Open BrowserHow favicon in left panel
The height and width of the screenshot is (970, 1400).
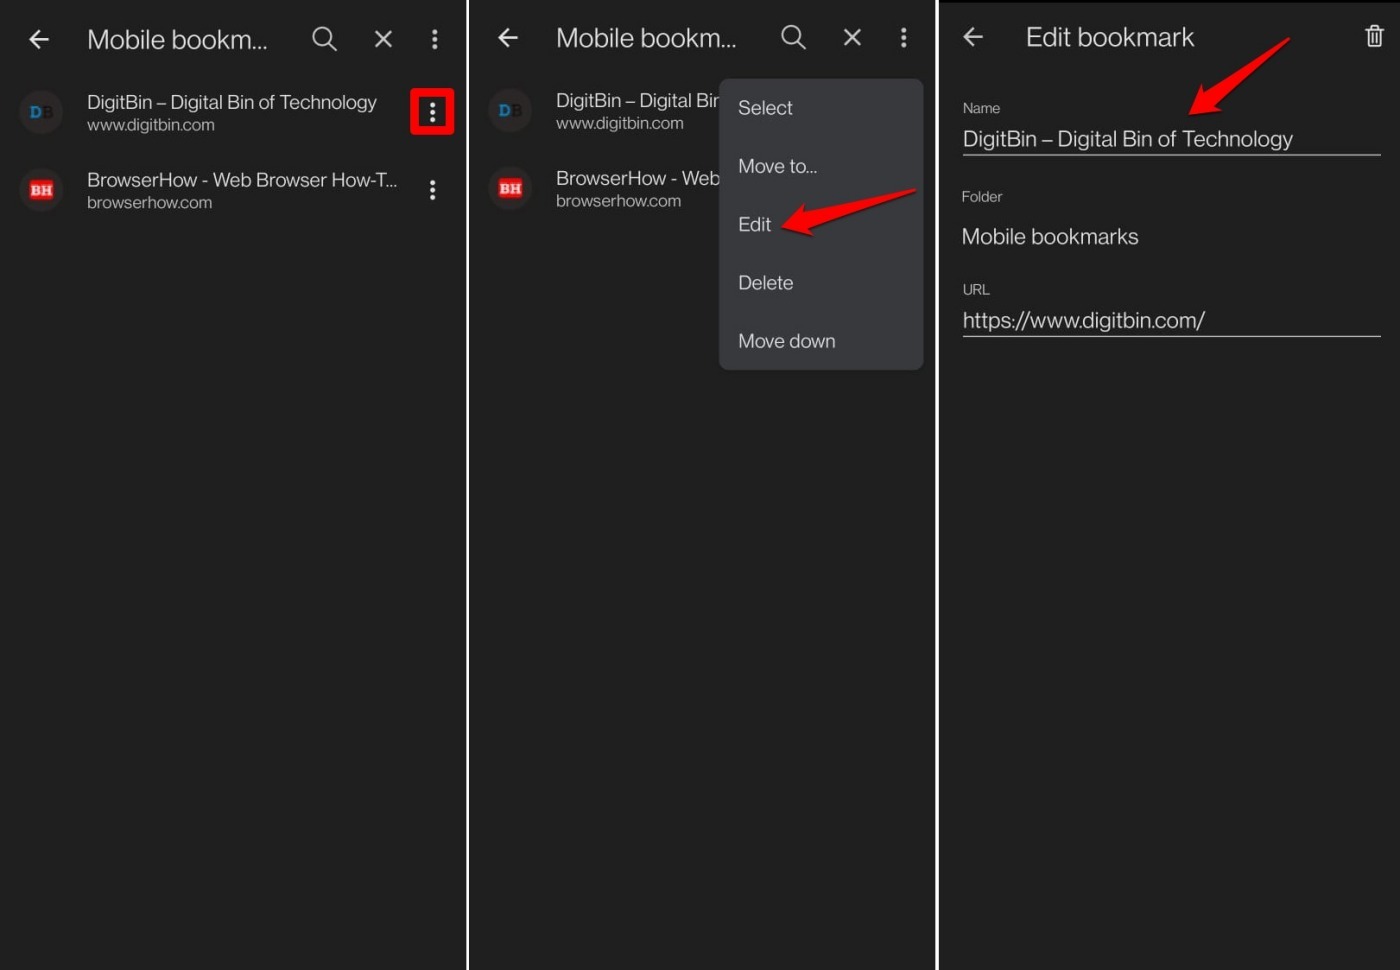click(41, 190)
